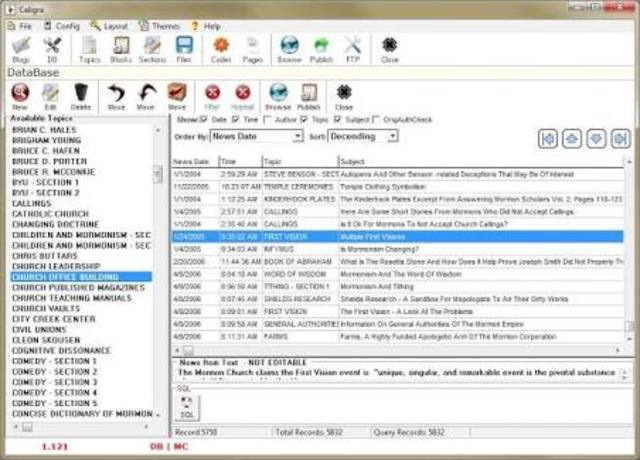Open the FTP tool icon
The height and width of the screenshot is (460, 640).
pyautogui.click(x=353, y=50)
